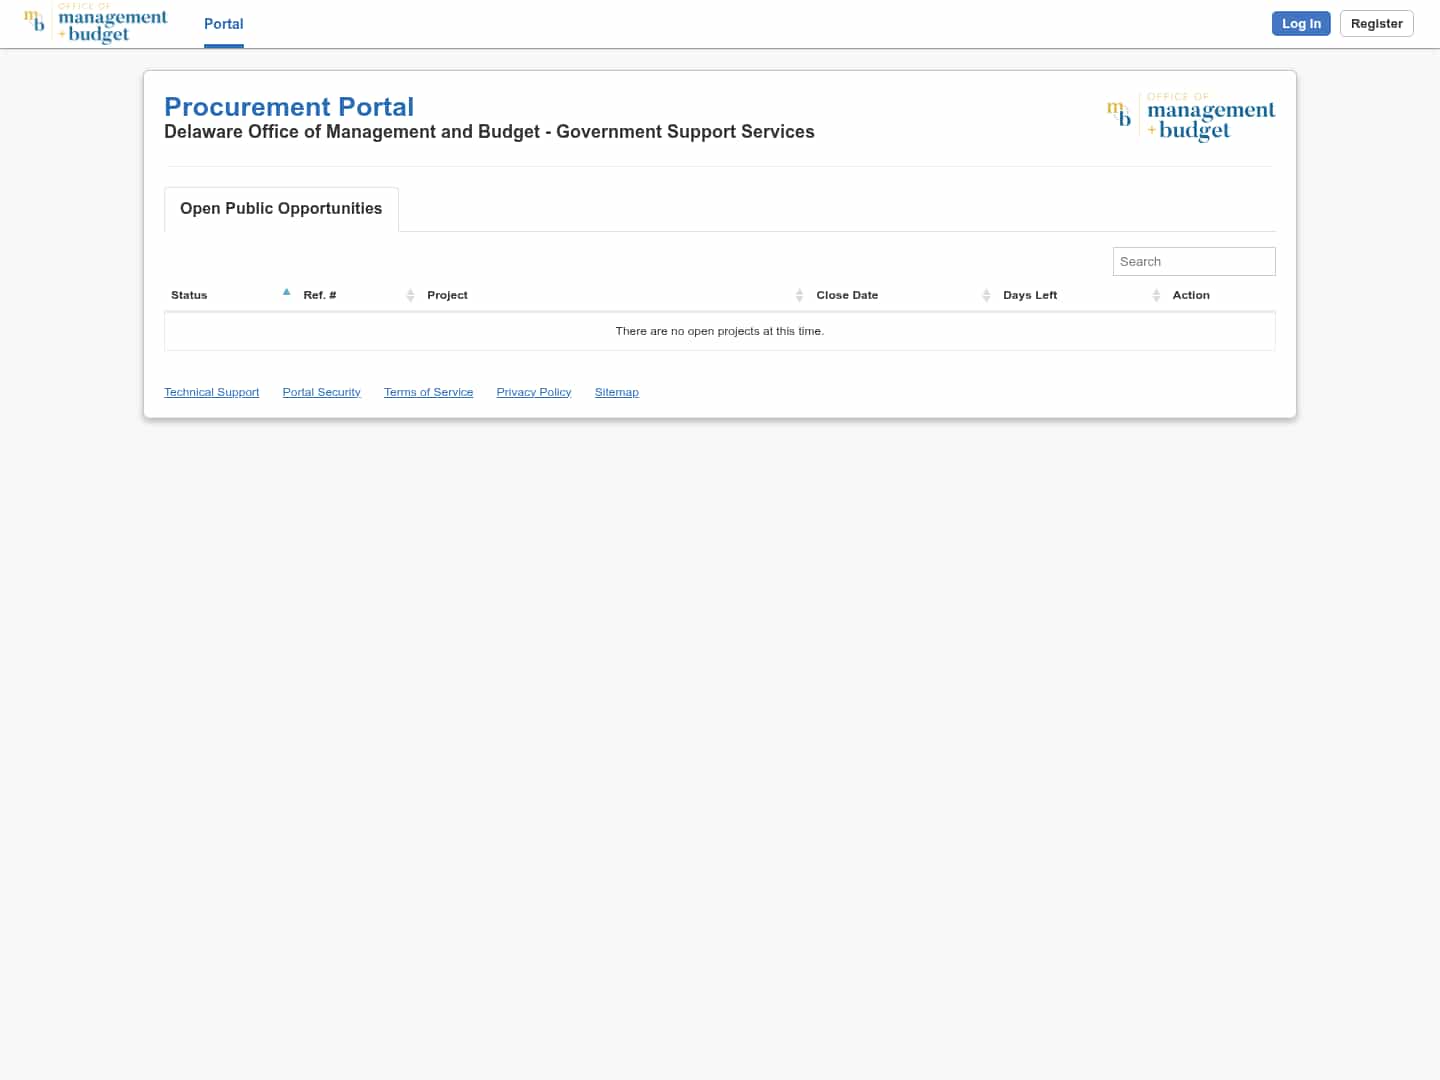Open the Sitemap link

(617, 392)
